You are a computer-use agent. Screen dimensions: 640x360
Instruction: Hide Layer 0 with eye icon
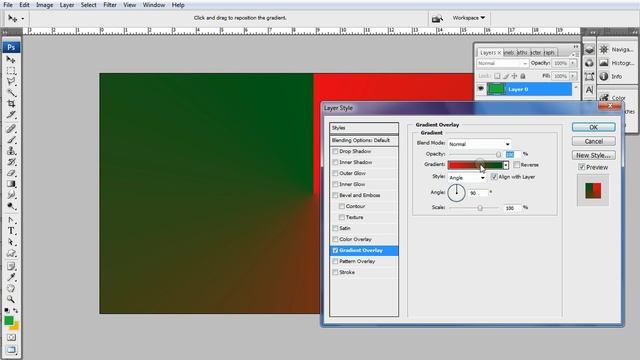[481, 89]
